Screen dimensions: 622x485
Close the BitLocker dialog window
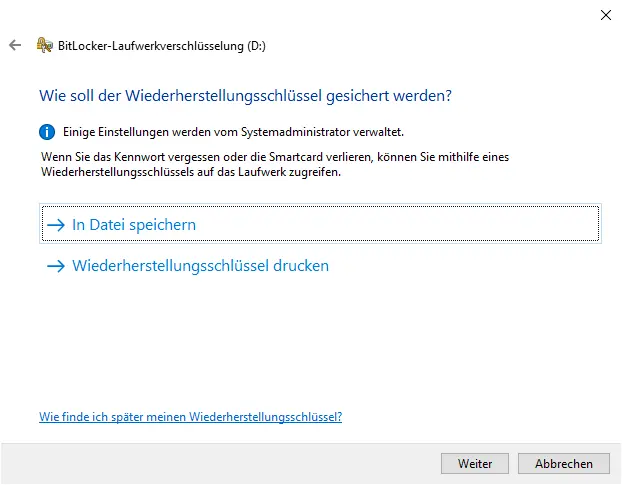[x=605, y=15]
